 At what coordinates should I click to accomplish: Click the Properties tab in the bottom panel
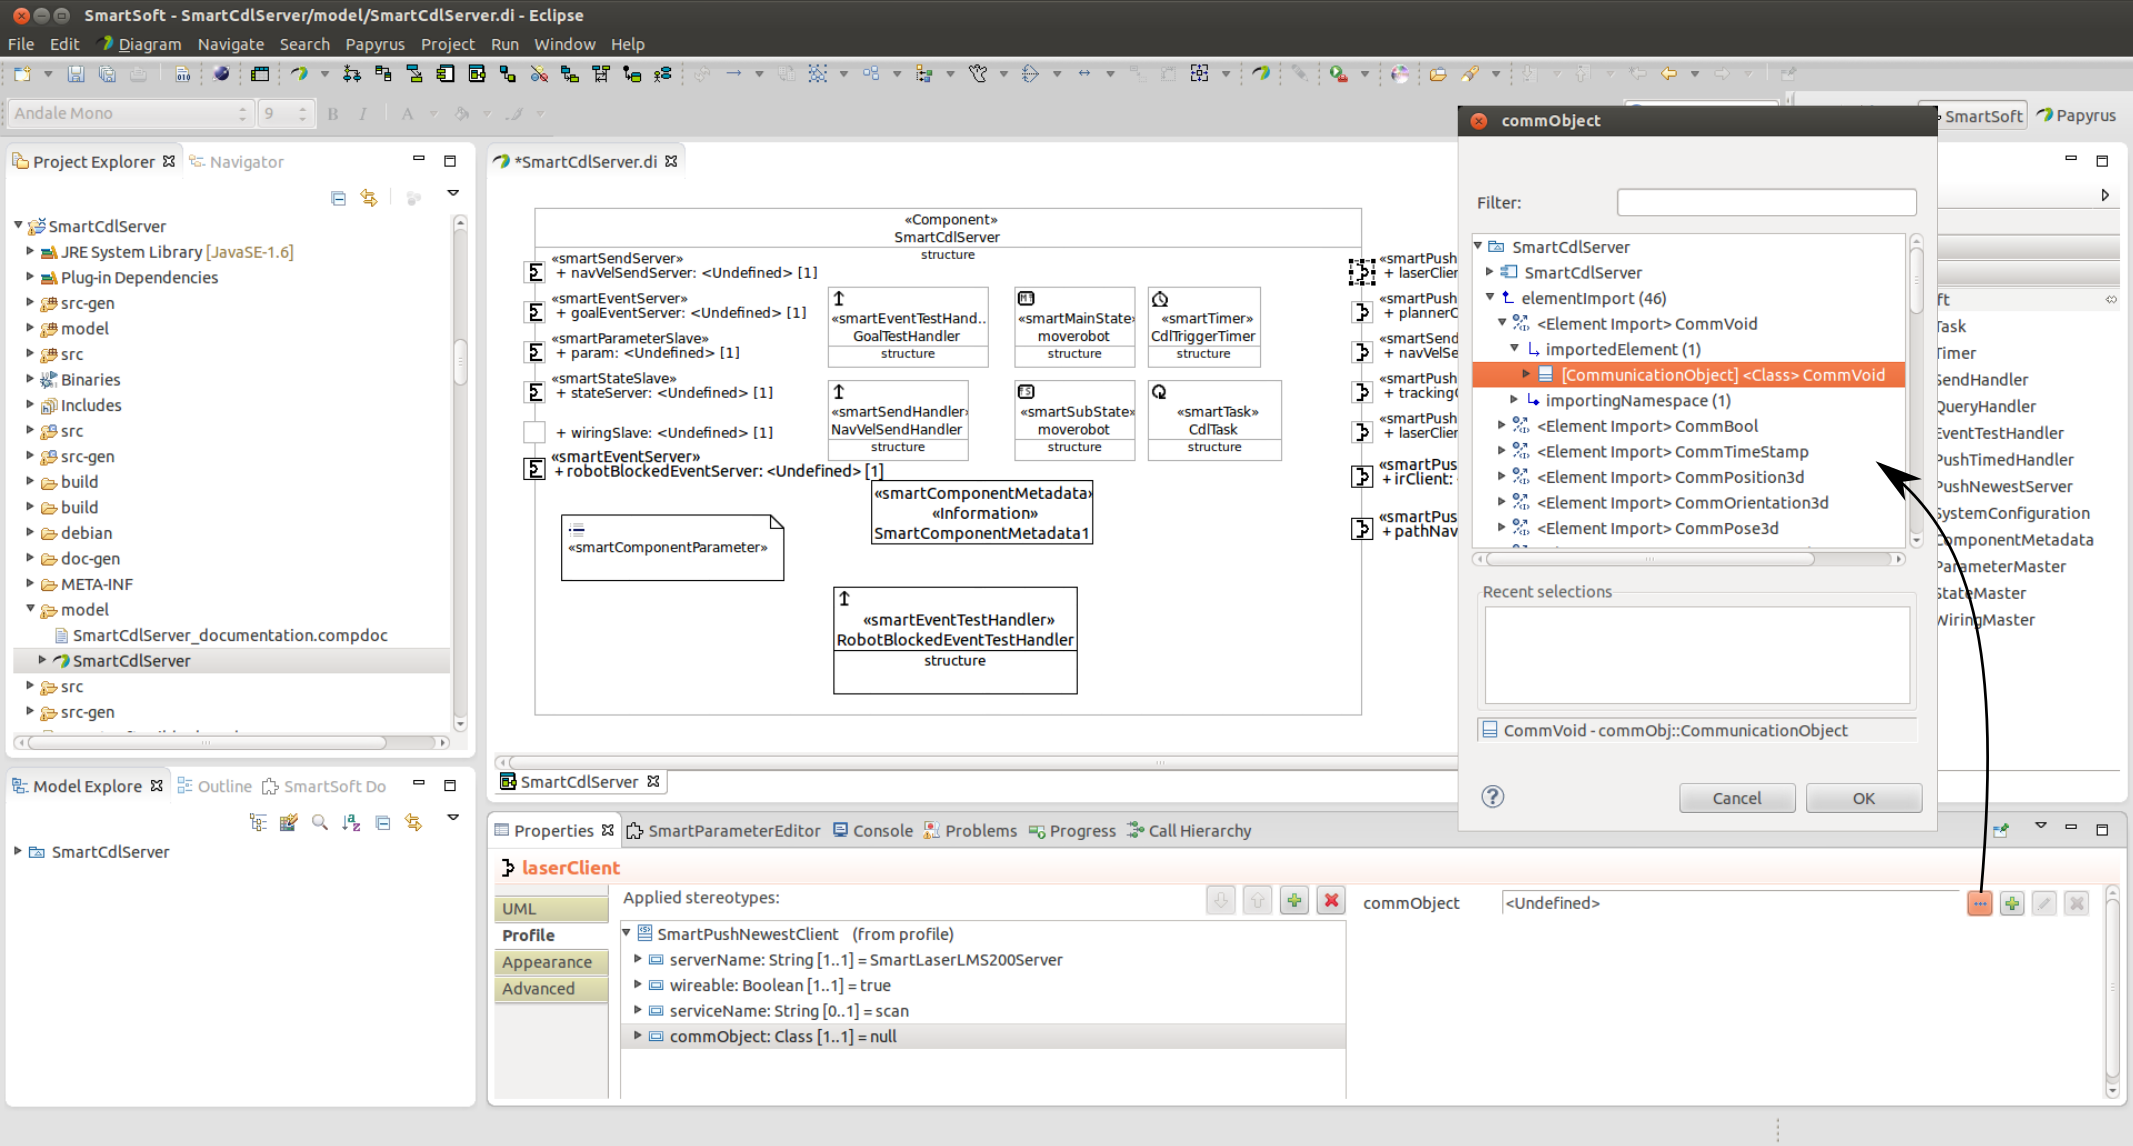[x=553, y=830]
